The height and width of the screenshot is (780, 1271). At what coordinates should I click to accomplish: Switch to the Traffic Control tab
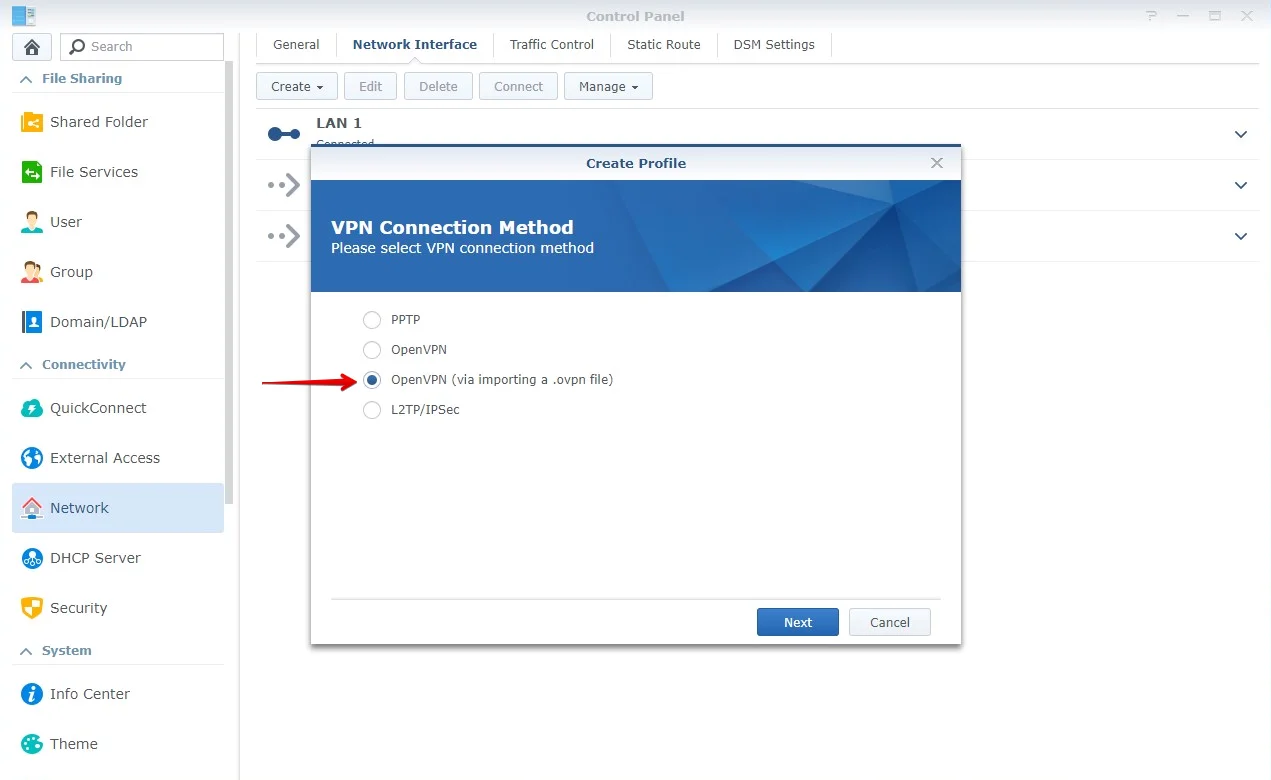pos(551,45)
